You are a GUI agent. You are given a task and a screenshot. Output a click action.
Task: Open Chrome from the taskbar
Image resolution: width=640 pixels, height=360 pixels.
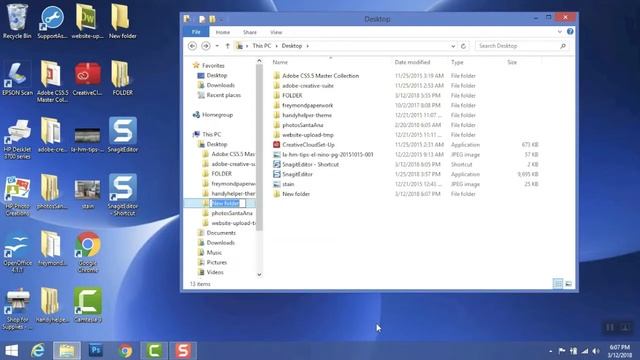point(125,351)
